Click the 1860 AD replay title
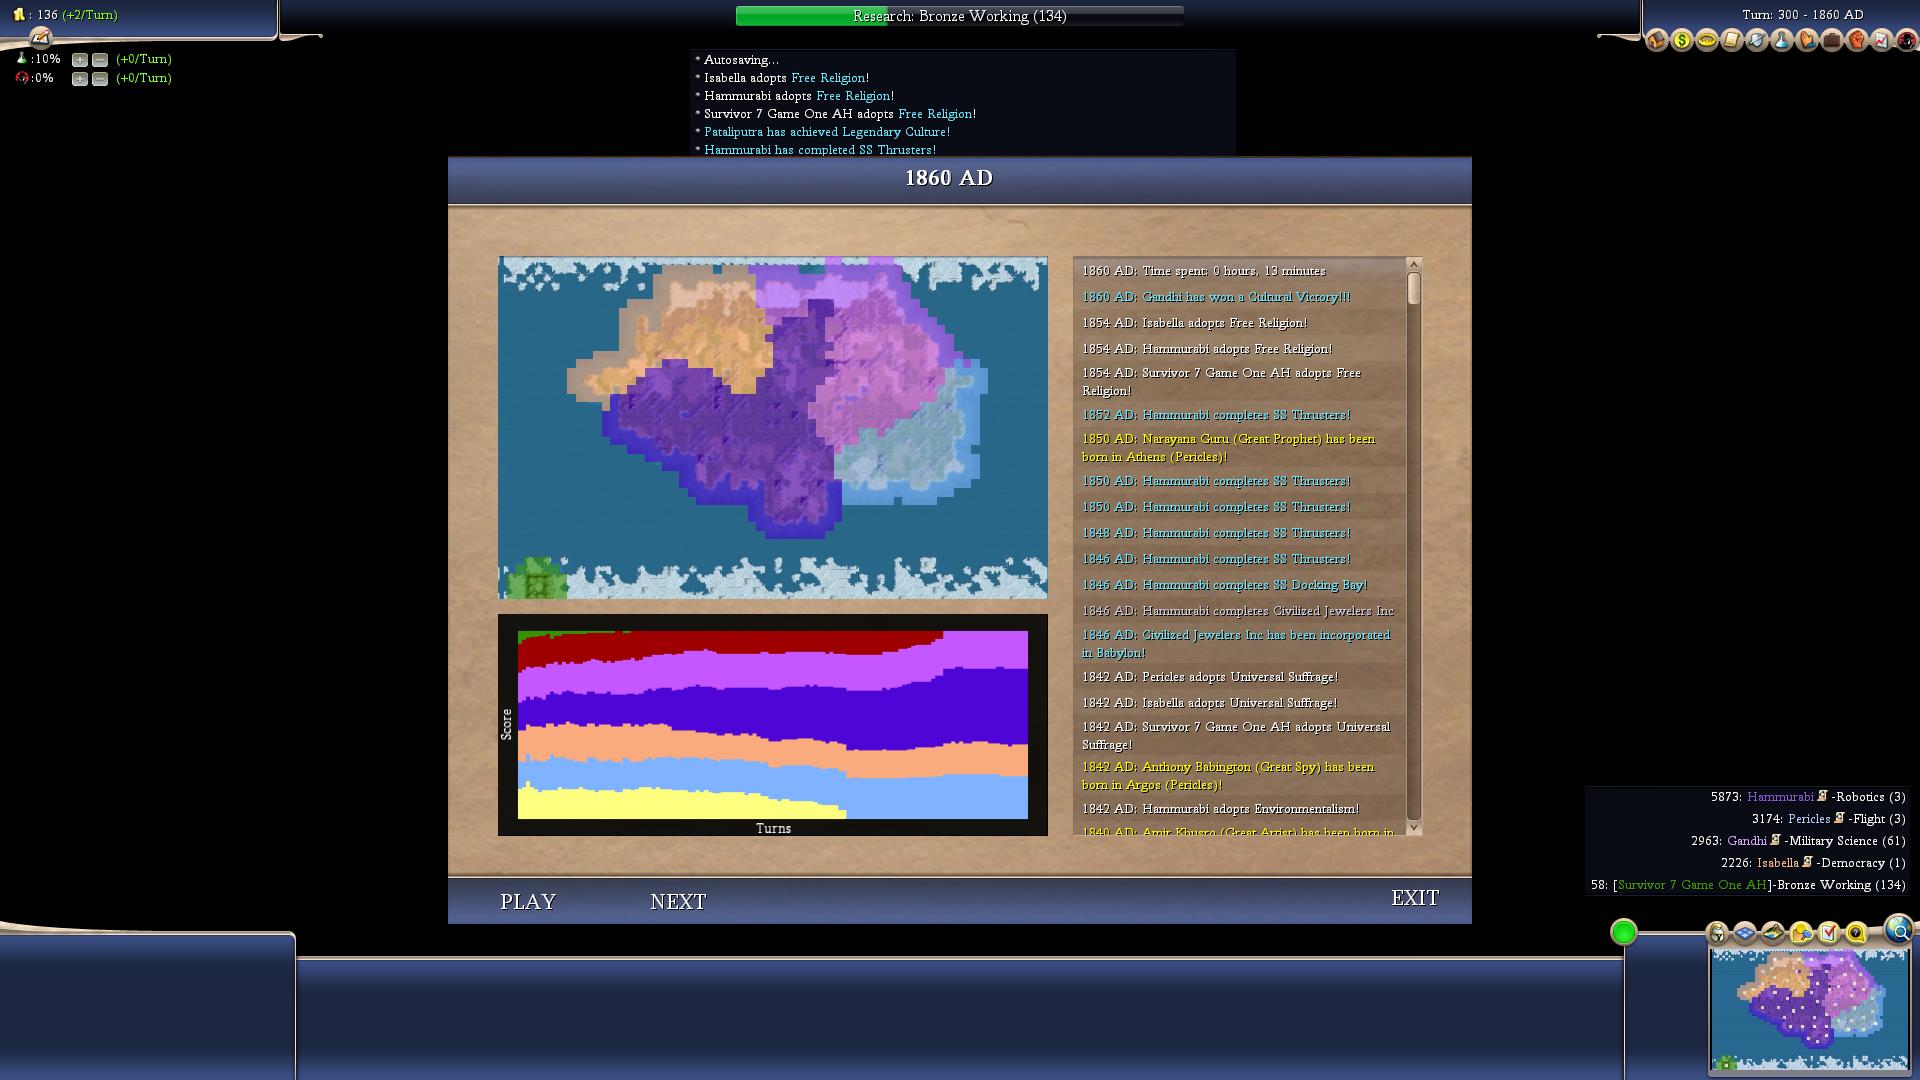The image size is (1920, 1080). point(949,178)
